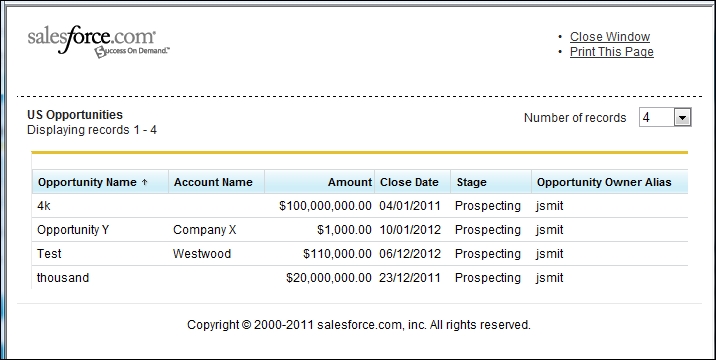Sort by Amount column header
Viewport: 716px width, 360px height.
[x=350, y=182]
